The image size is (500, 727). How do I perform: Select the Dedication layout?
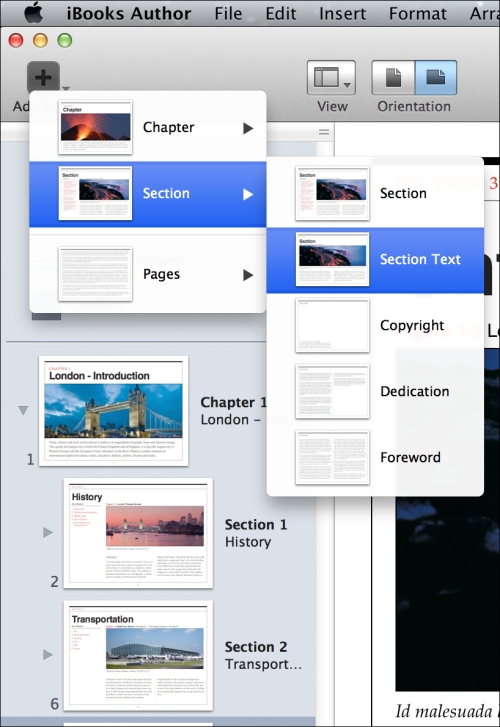(x=375, y=391)
